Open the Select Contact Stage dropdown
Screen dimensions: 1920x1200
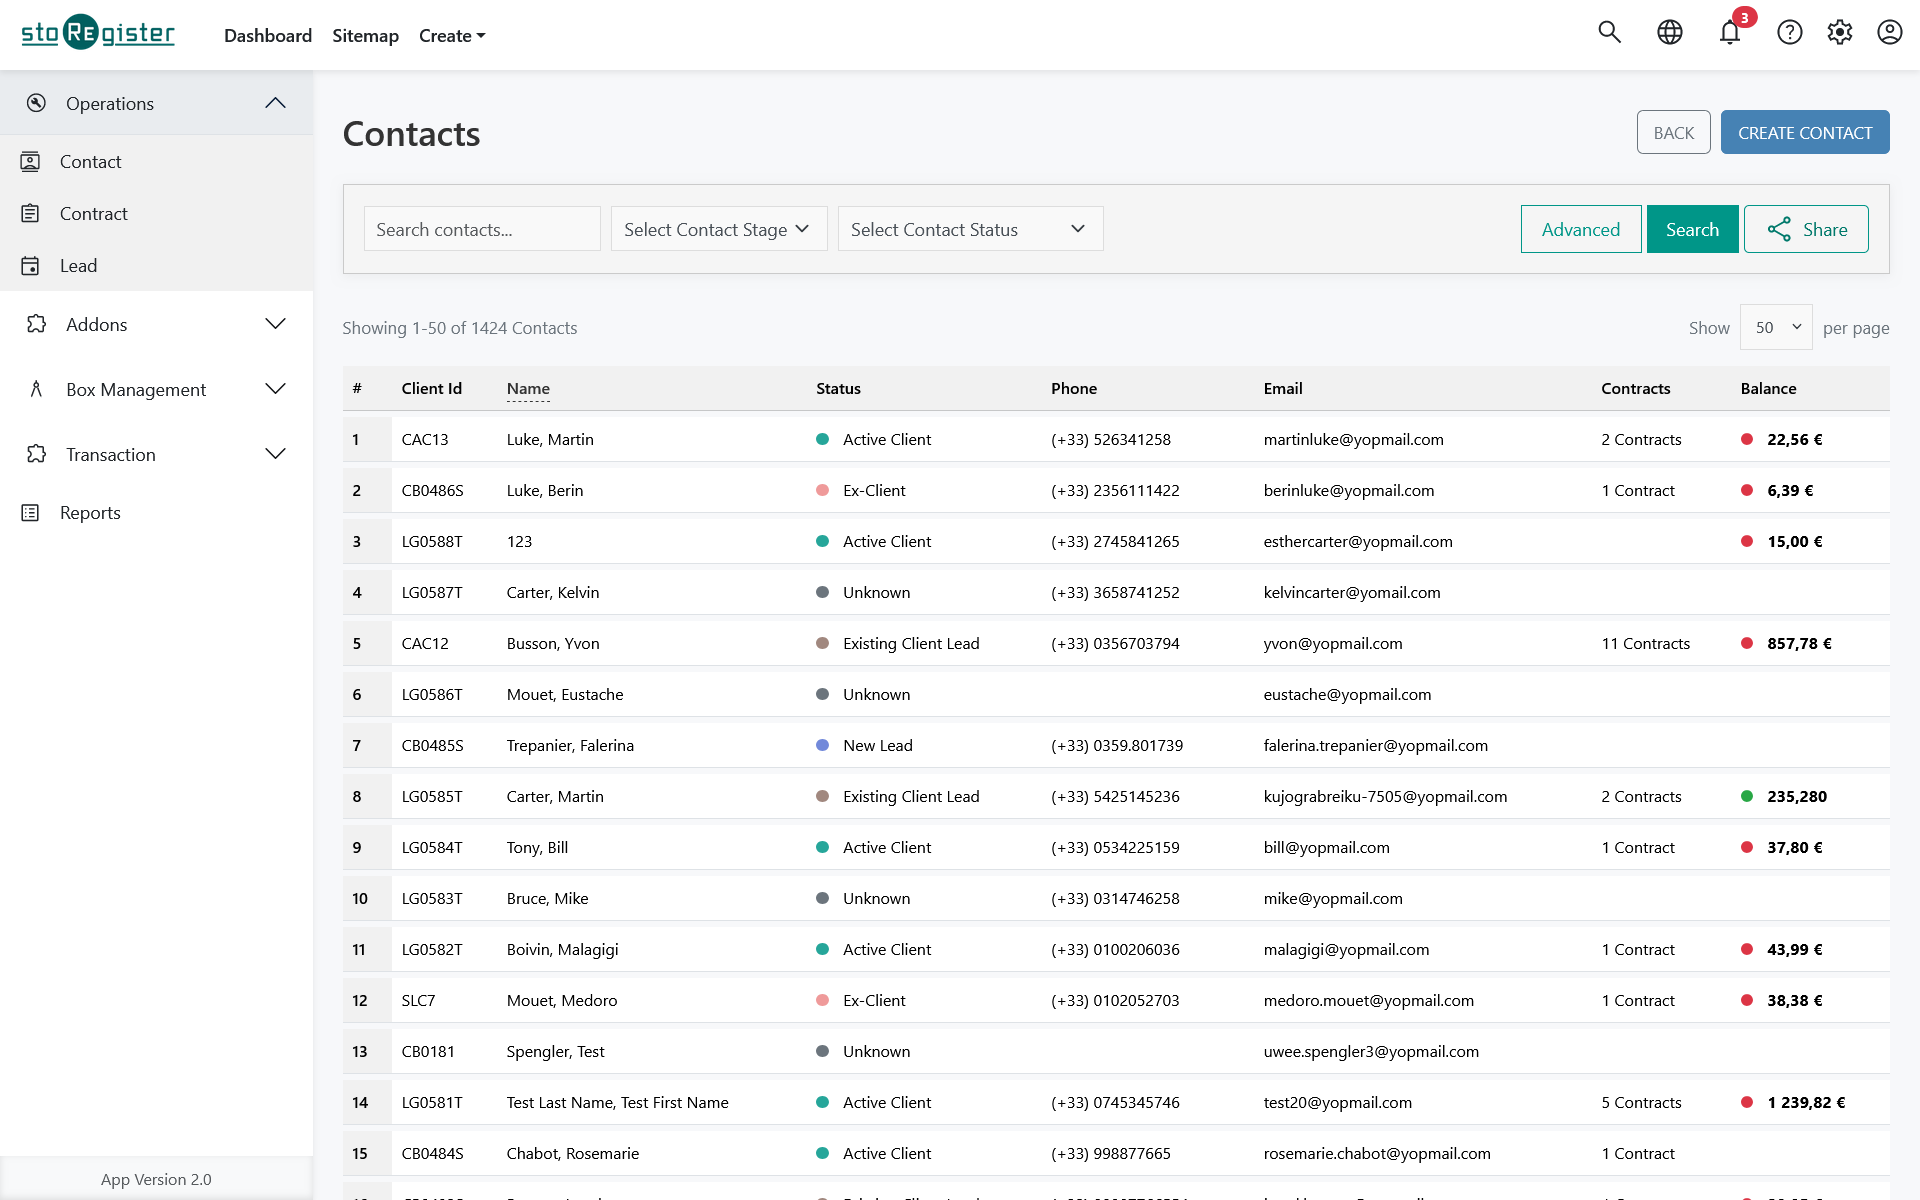click(x=718, y=228)
